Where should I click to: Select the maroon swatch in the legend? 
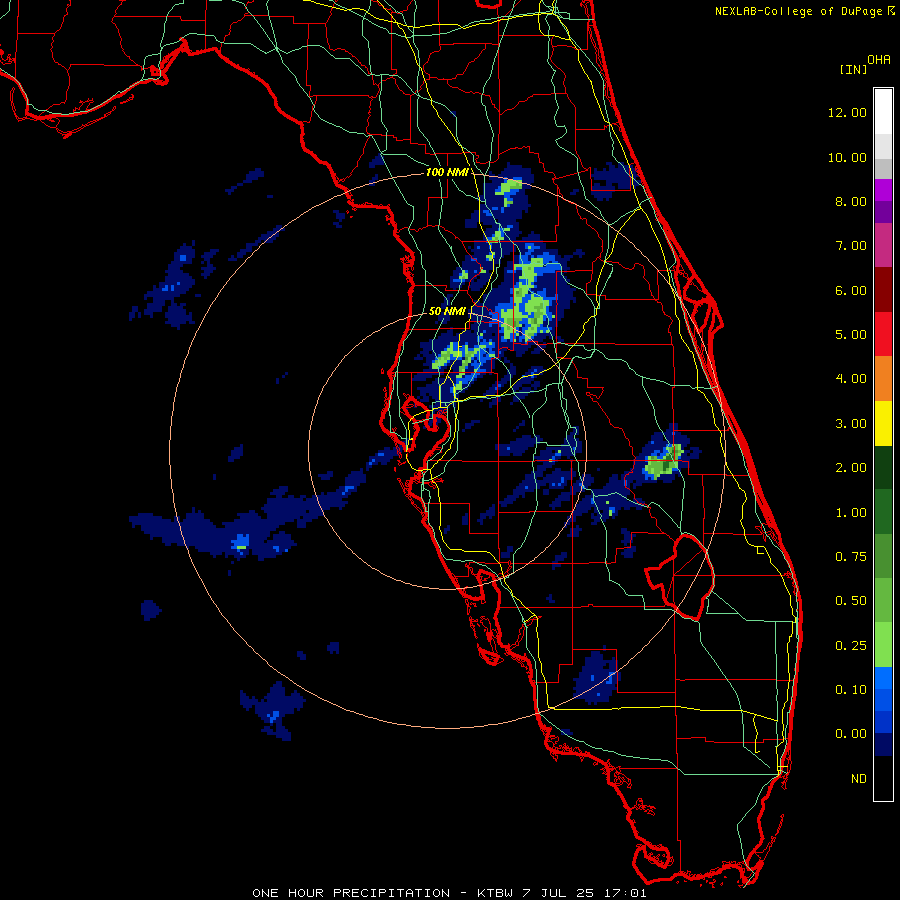click(883, 290)
